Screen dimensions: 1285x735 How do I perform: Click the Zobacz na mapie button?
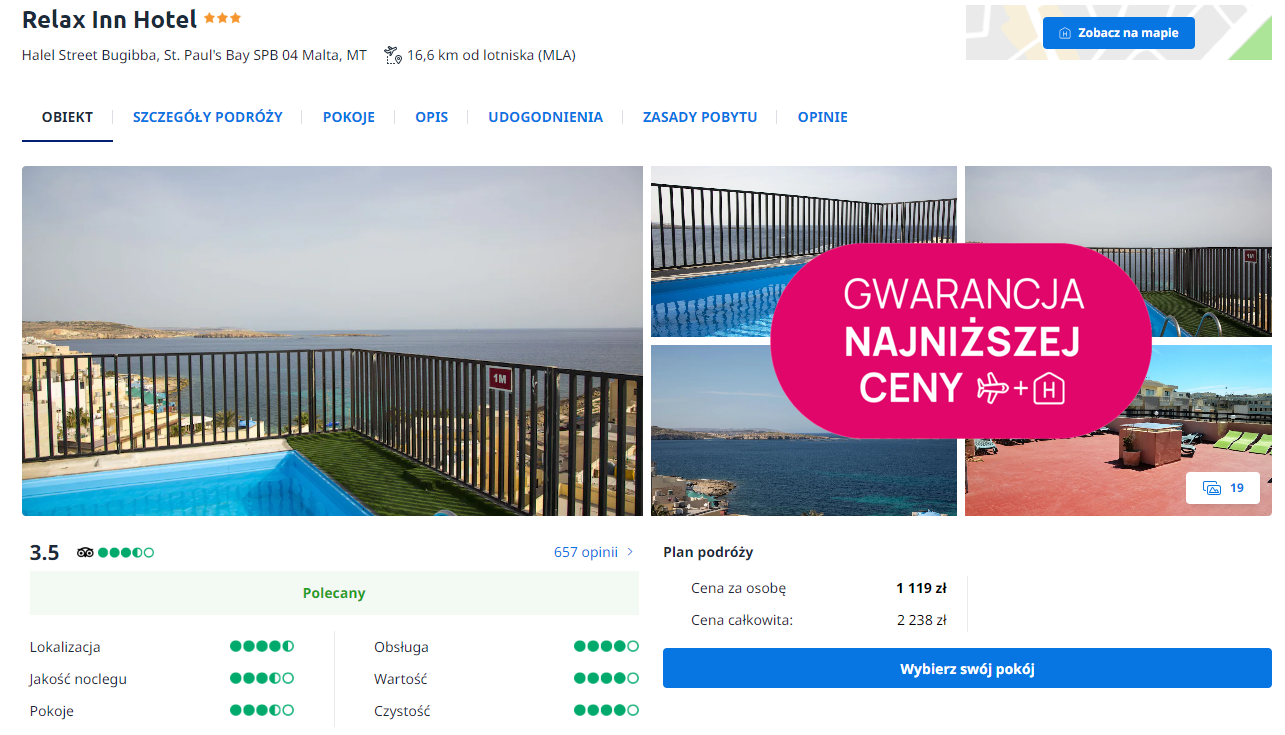pyautogui.click(x=1118, y=33)
